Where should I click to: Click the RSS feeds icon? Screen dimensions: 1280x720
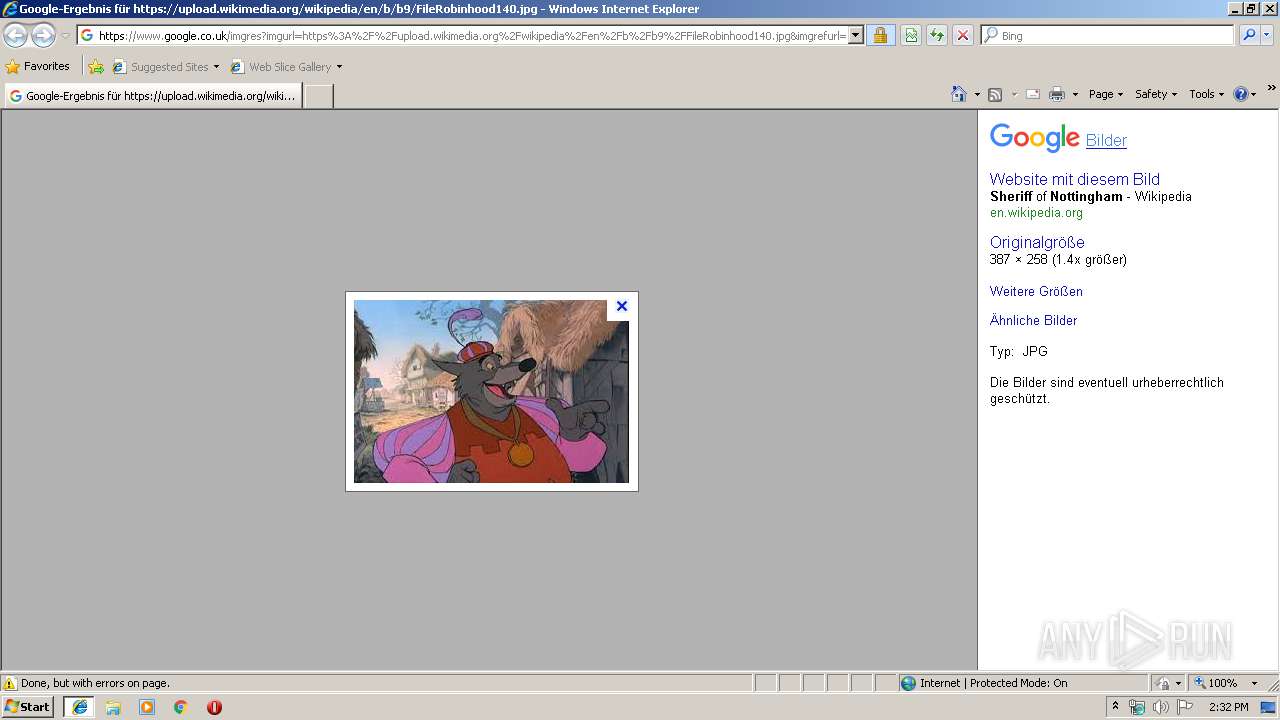(995, 94)
